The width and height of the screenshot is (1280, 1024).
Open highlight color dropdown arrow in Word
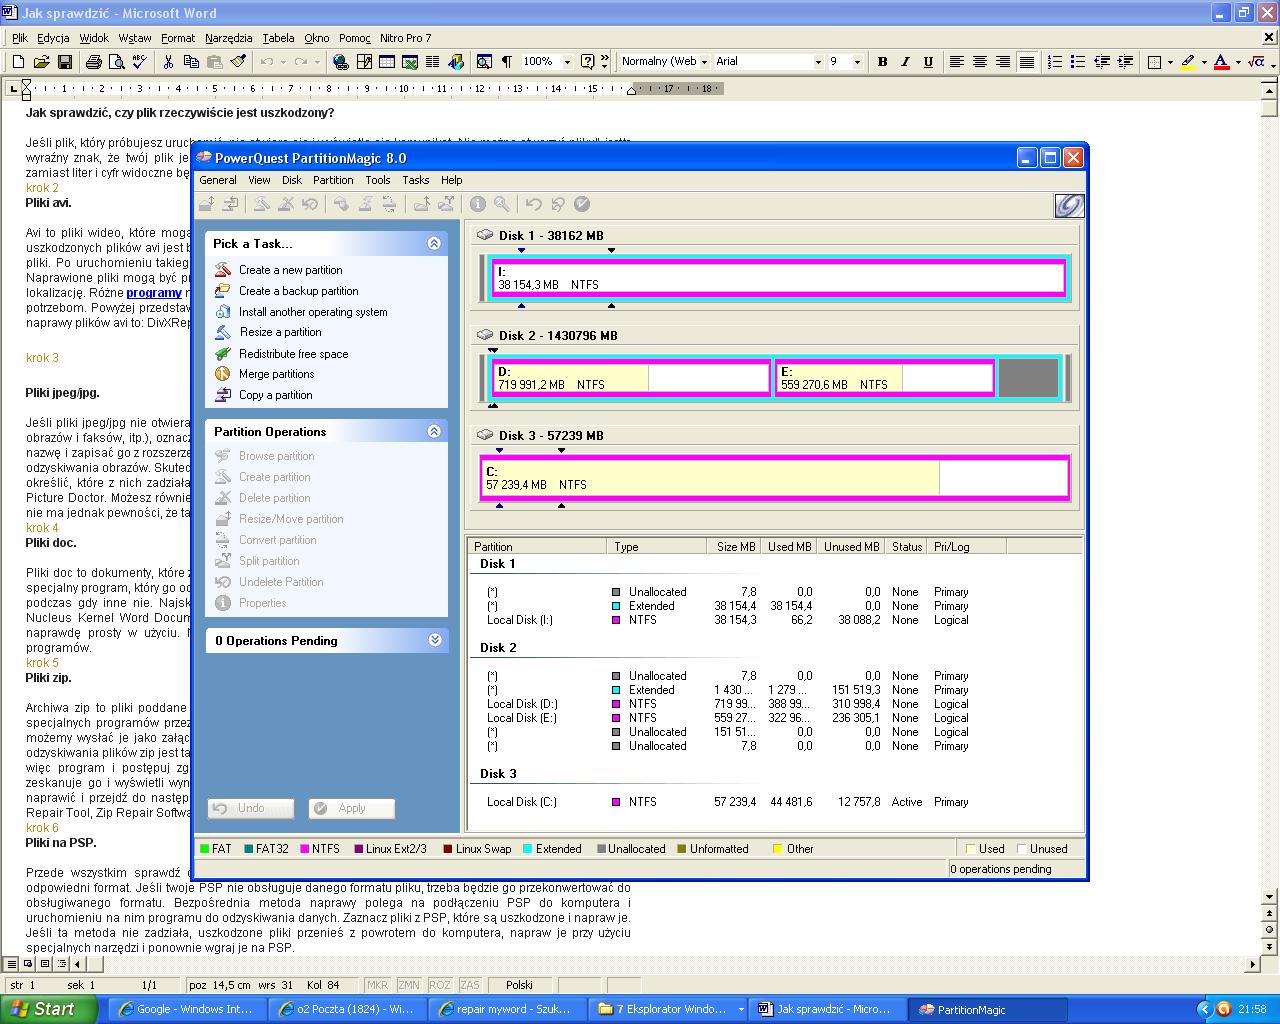tap(1204, 62)
